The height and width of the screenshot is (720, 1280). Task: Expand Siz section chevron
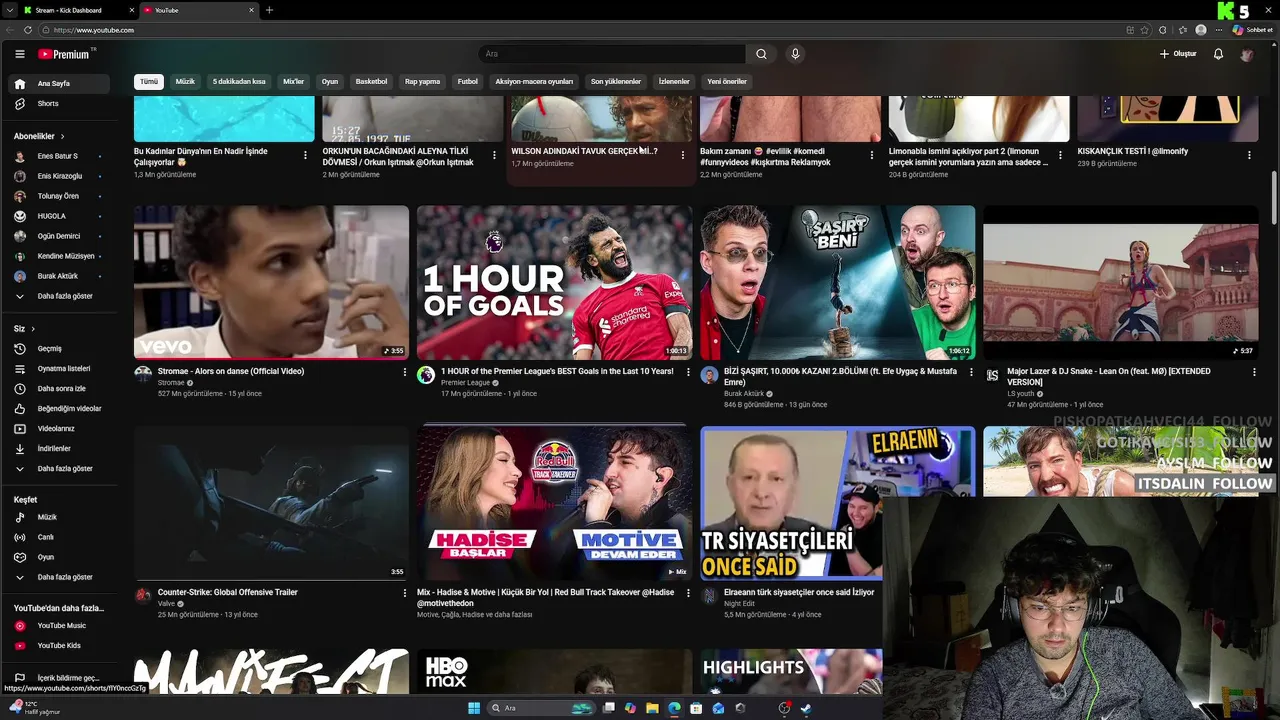click(x=32, y=329)
